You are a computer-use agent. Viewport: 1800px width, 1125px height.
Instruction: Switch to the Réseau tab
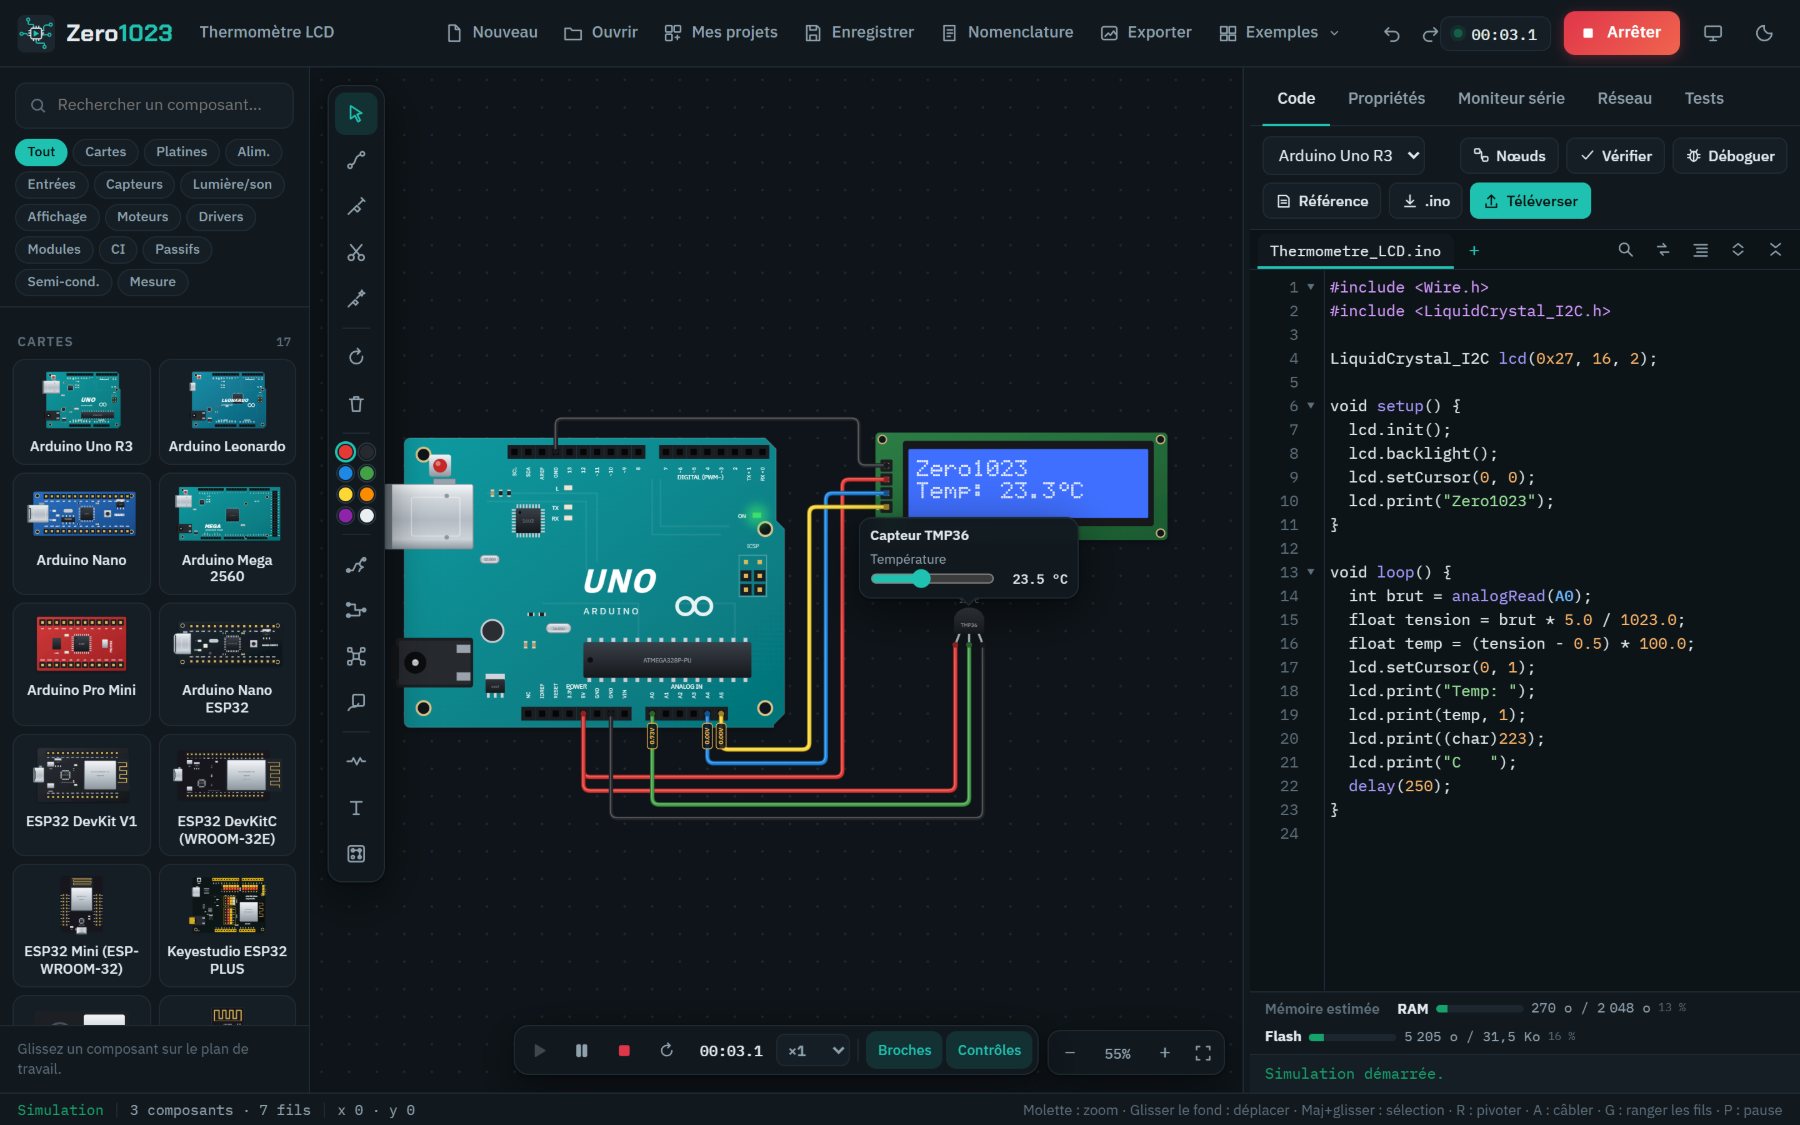tap(1624, 98)
